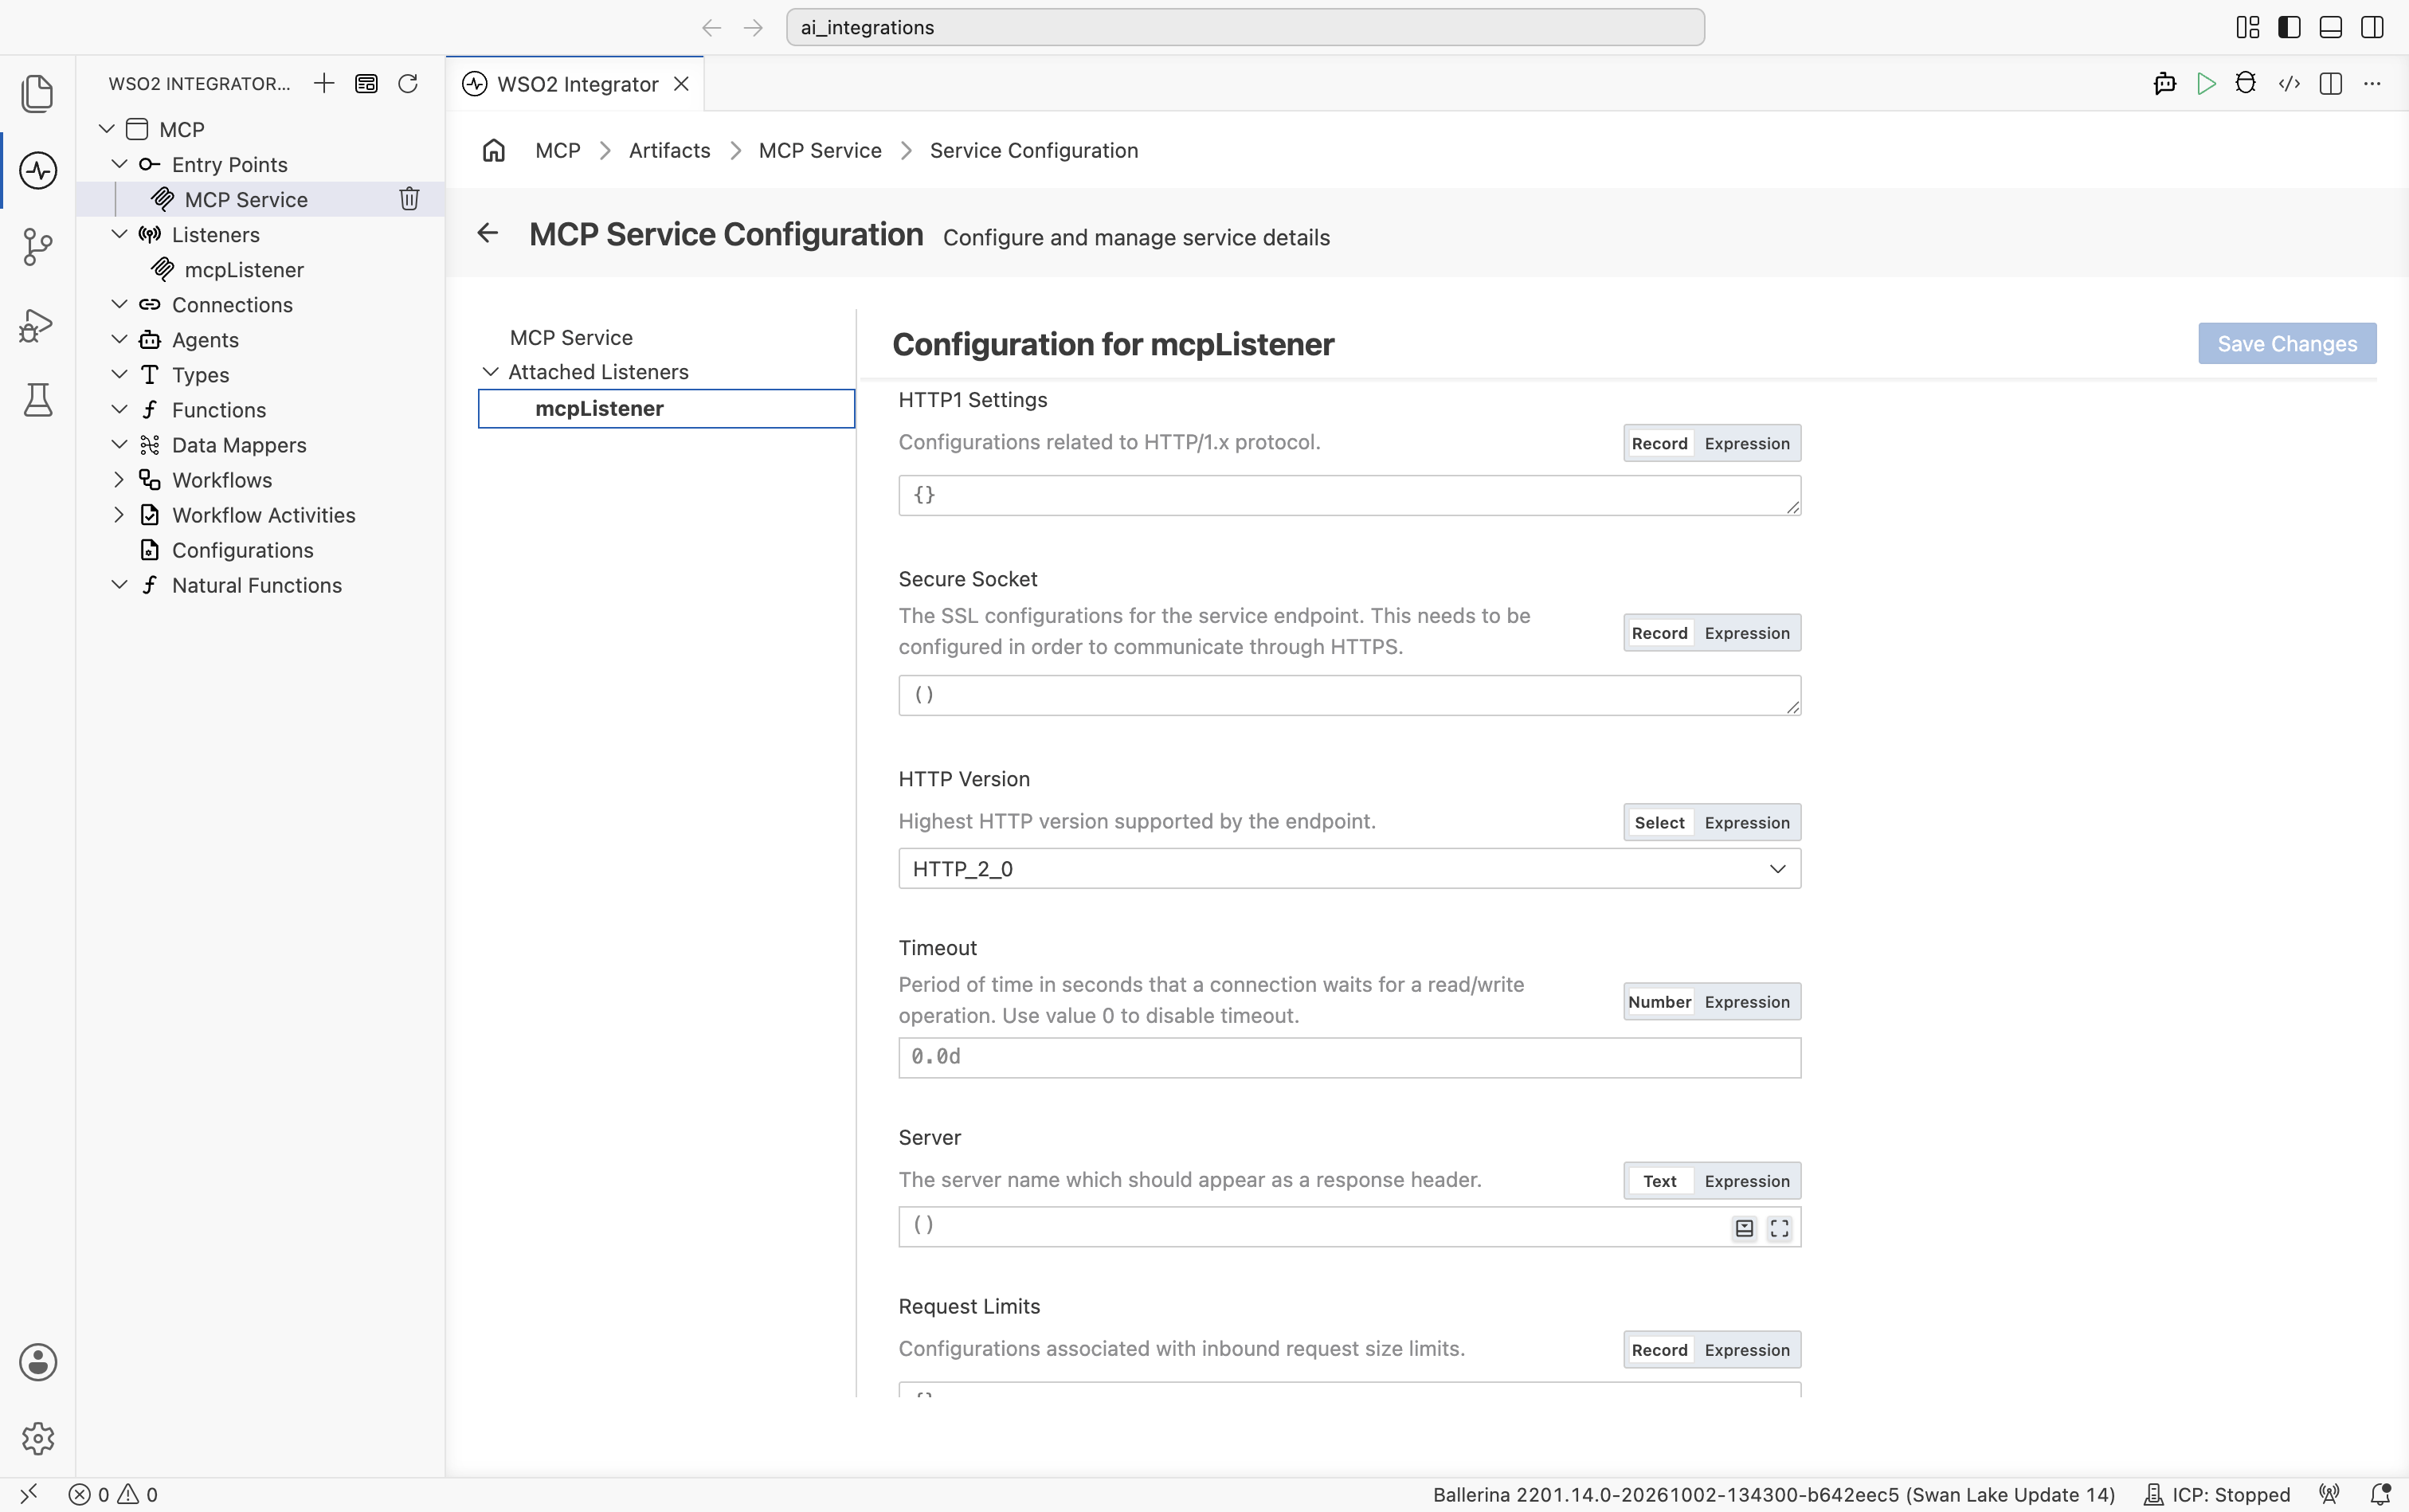Click the back arrow beside MCP Service Configuration
Viewport: 2409px width, 1512px height.
pyautogui.click(x=487, y=233)
